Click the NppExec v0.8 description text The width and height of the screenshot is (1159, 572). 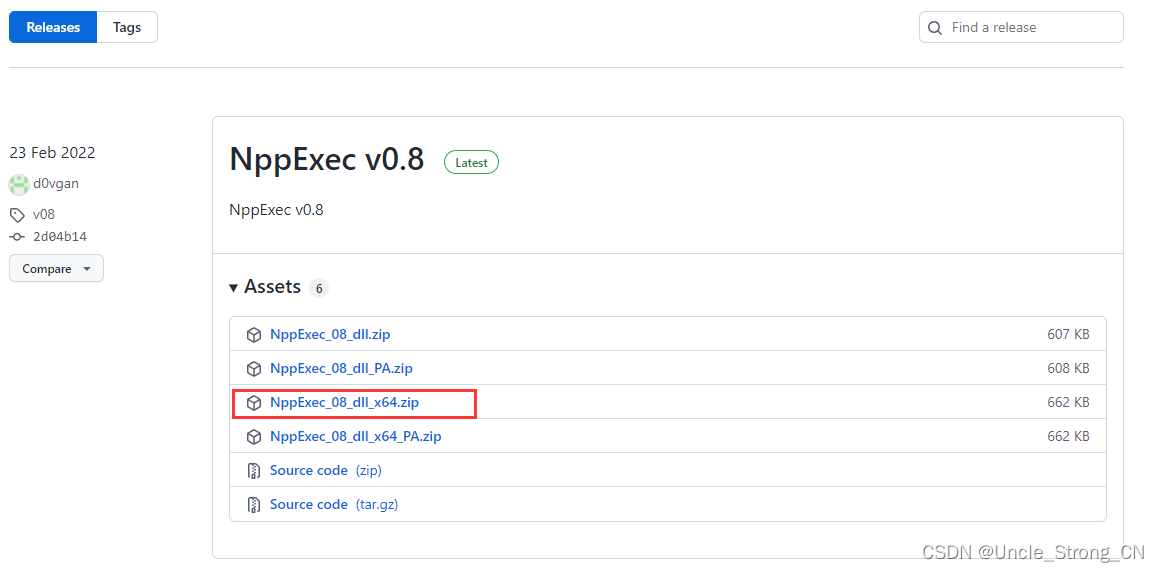click(276, 210)
